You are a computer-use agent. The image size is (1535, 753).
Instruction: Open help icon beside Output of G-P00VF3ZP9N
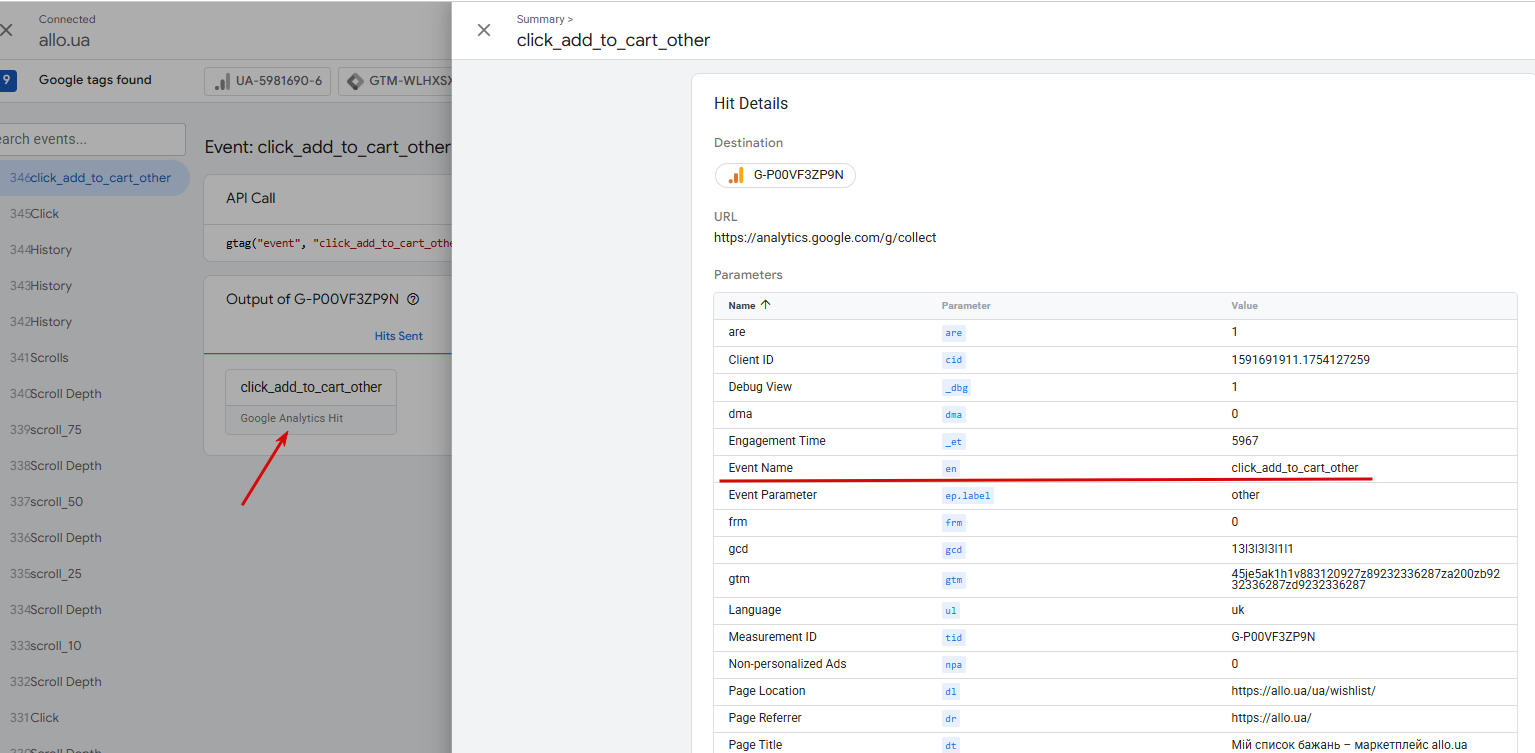click(x=413, y=299)
